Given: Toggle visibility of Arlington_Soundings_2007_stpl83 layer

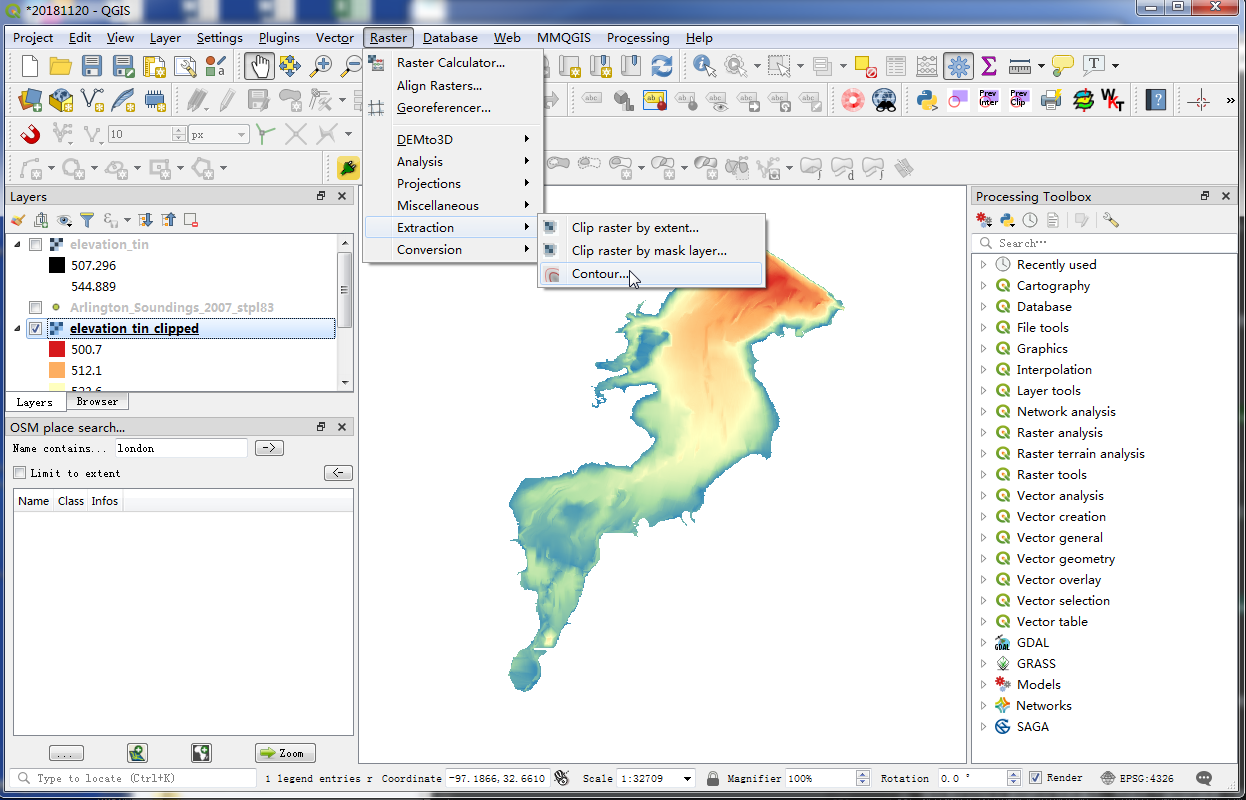Looking at the screenshot, I should [x=35, y=307].
